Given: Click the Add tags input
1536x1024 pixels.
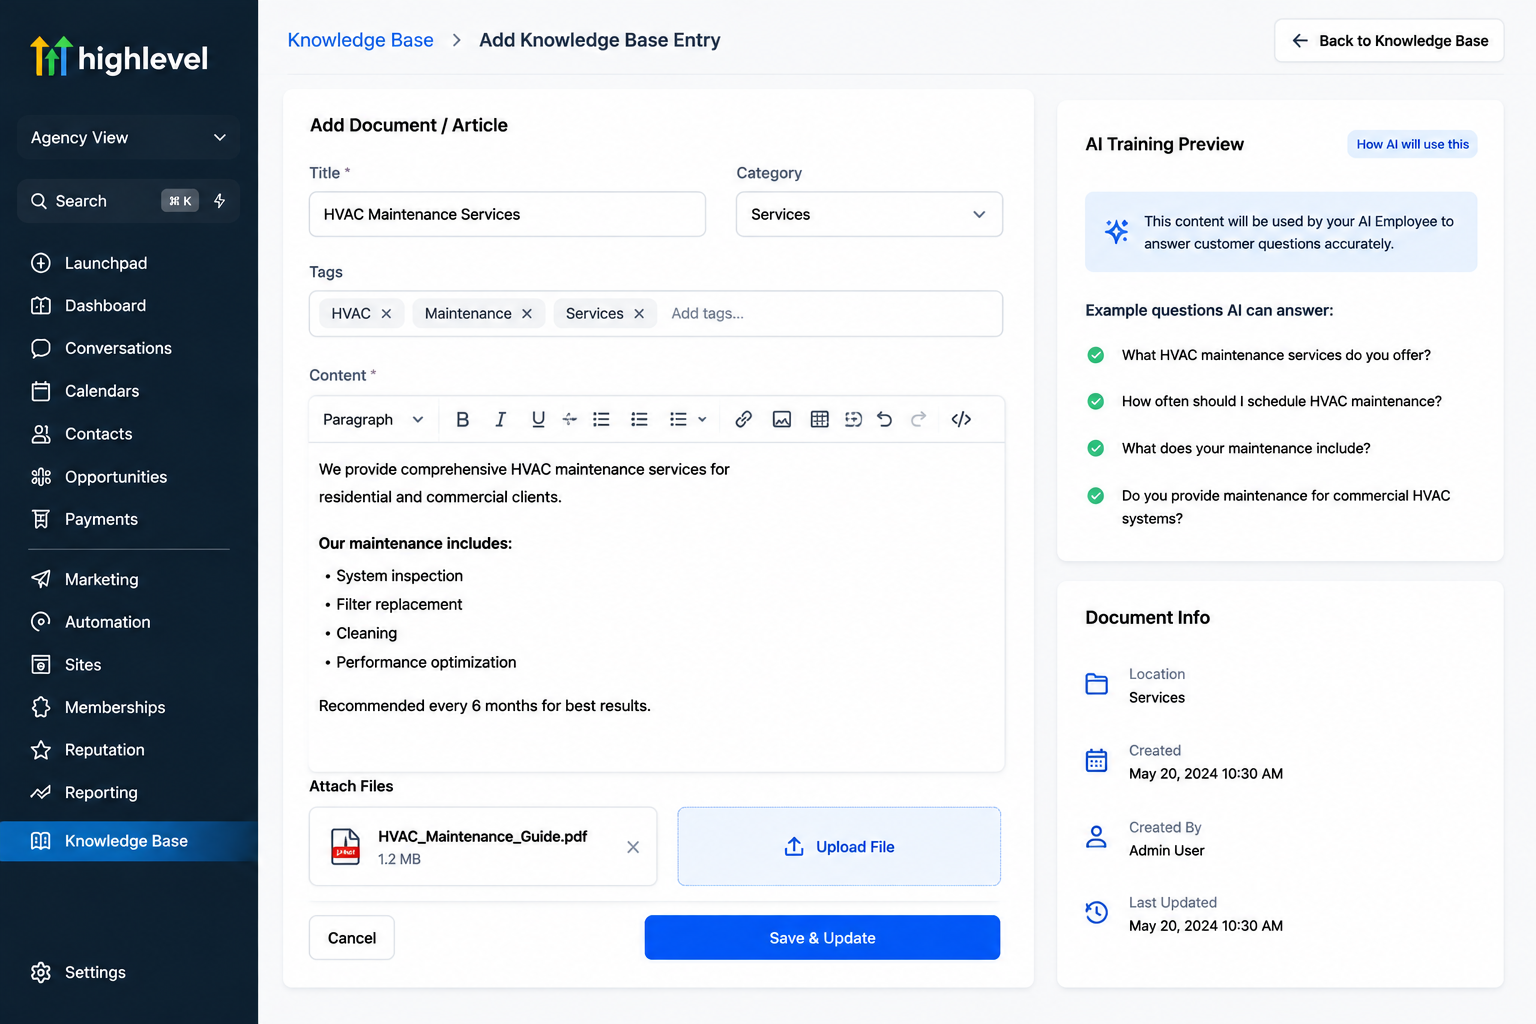Looking at the screenshot, I should (707, 314).
